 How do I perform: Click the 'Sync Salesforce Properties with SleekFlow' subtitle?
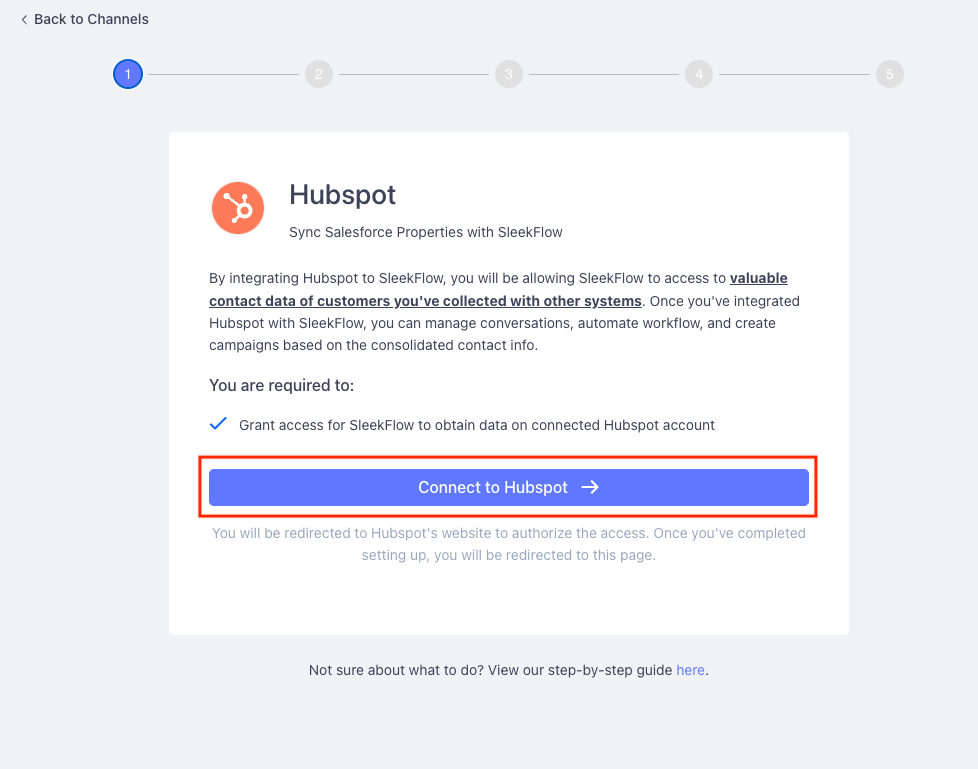[x=426, y=232]
